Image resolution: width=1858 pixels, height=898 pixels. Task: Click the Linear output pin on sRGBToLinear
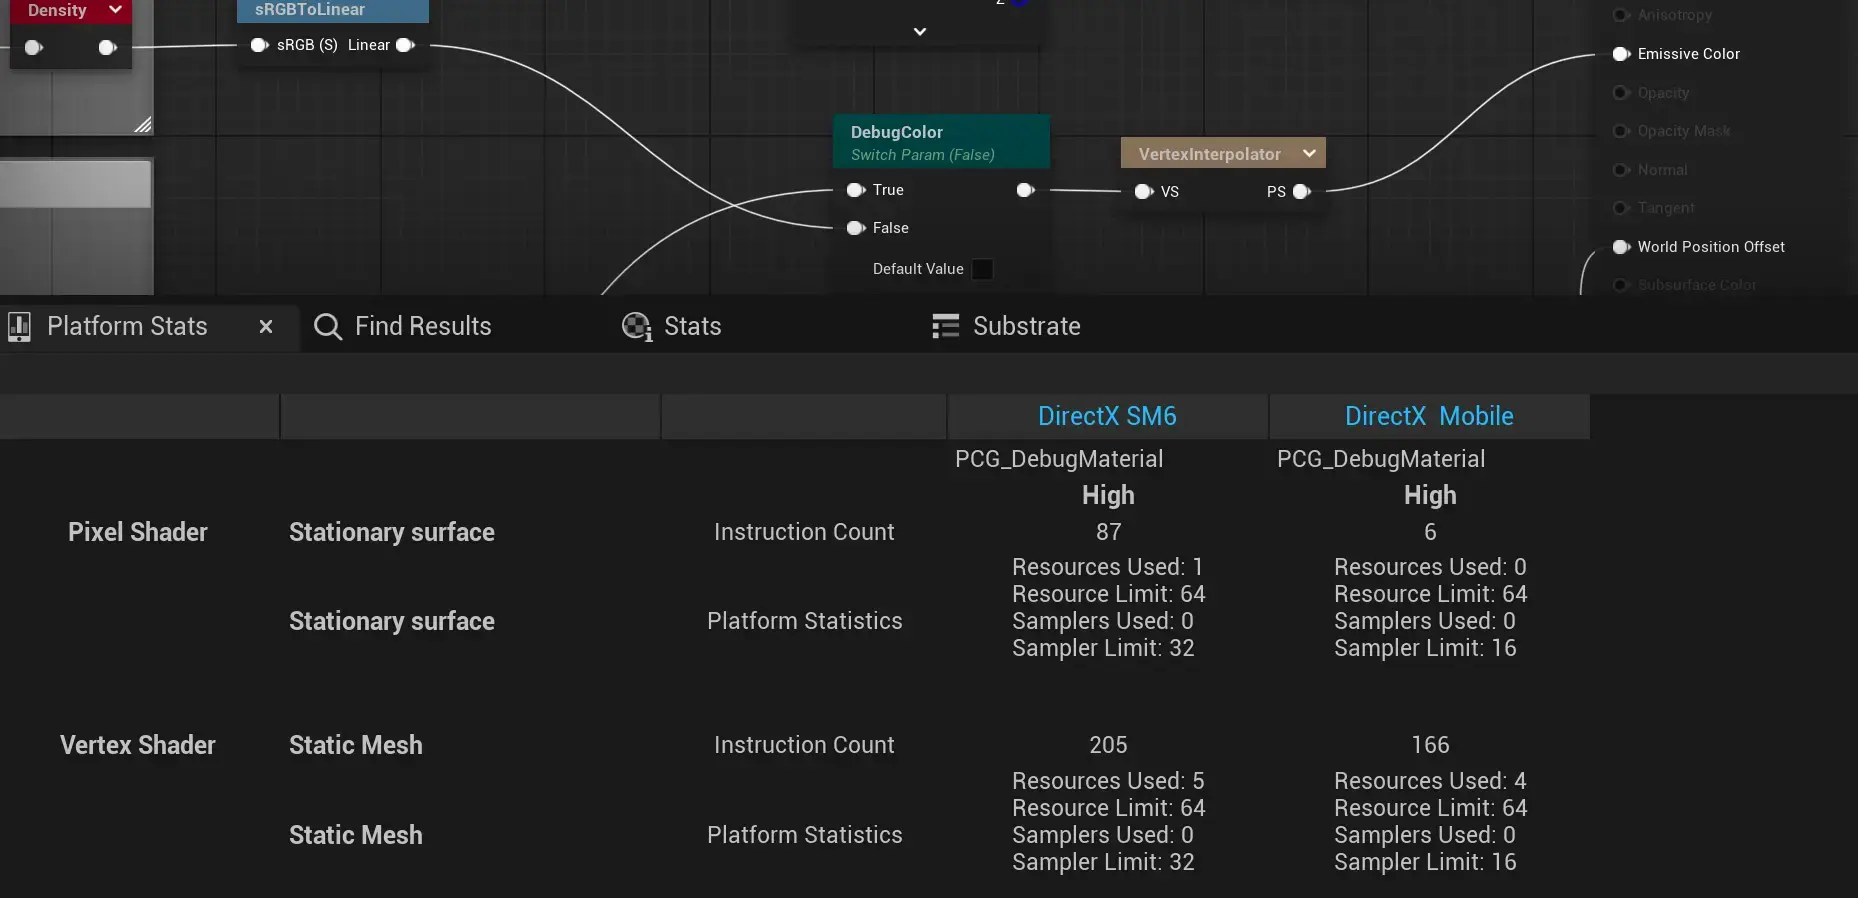(405, 45)
